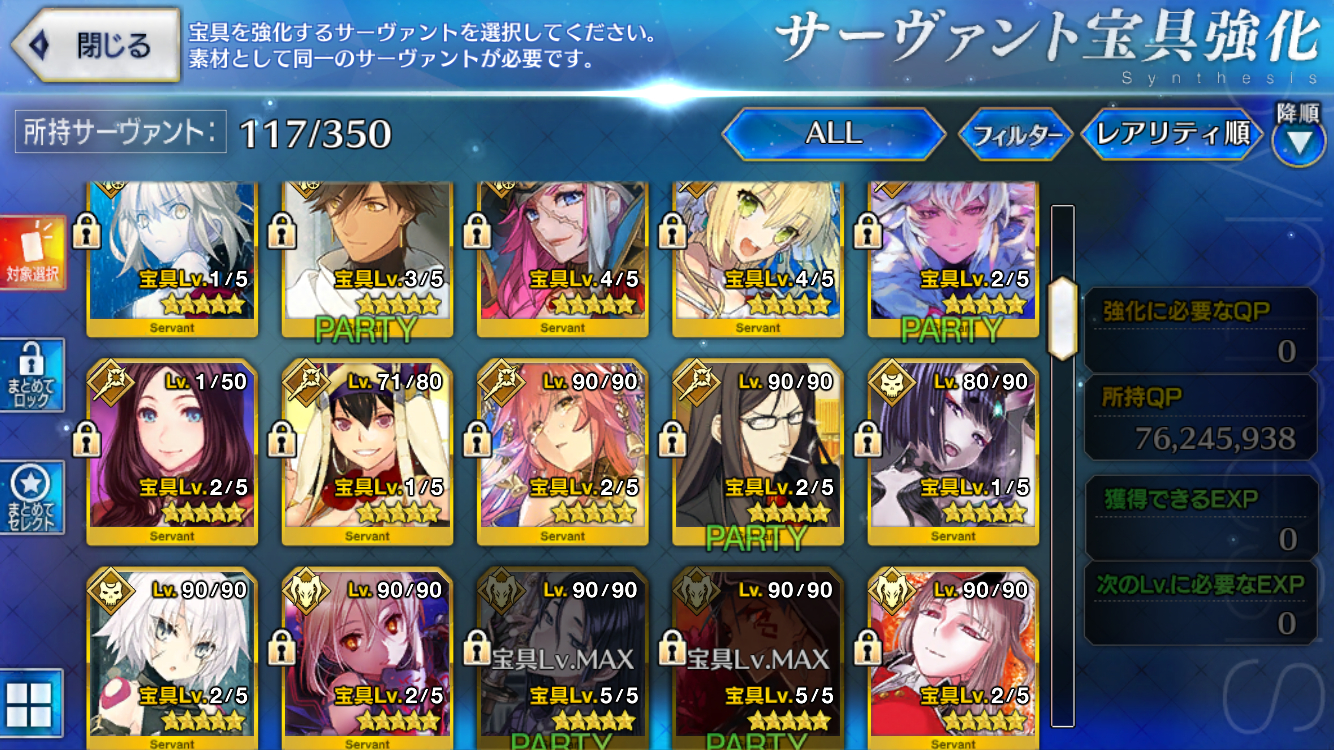Toggle lock on Lv. 71/80 servant
1334x750 pixels.
[x=282, y=438]
